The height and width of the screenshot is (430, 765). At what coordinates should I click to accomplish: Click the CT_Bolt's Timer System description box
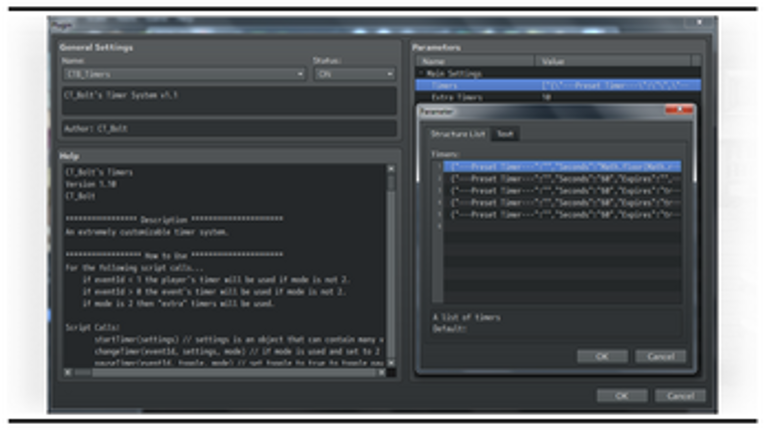(229, 101)
